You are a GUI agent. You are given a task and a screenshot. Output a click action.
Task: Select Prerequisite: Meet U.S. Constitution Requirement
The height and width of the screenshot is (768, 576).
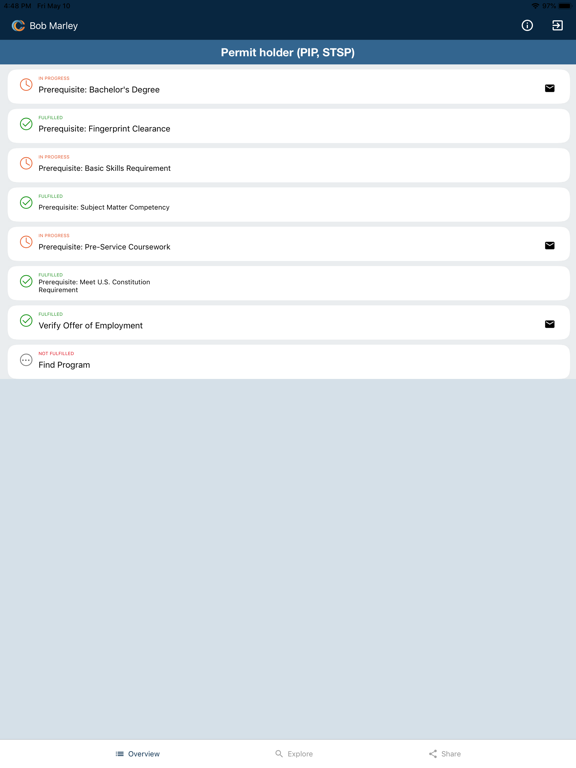288,283
